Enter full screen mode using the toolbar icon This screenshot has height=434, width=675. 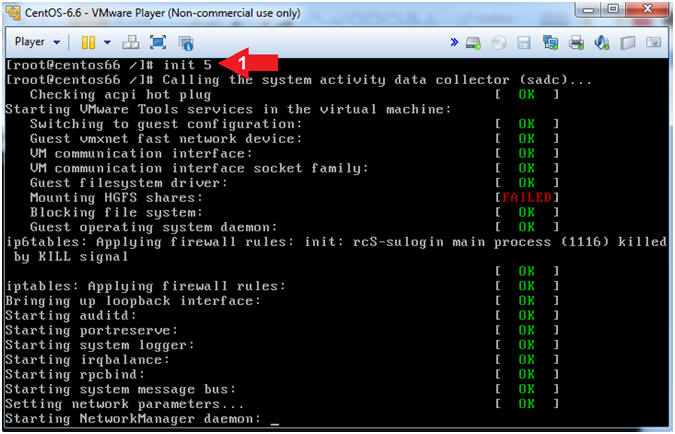(158, 42)
